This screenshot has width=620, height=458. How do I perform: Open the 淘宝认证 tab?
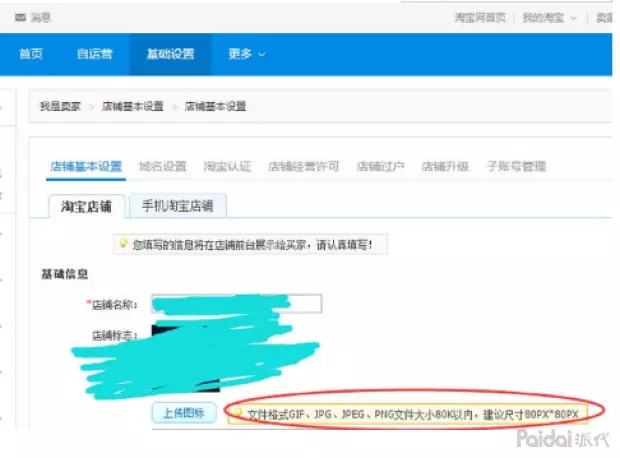pos(227,167)
